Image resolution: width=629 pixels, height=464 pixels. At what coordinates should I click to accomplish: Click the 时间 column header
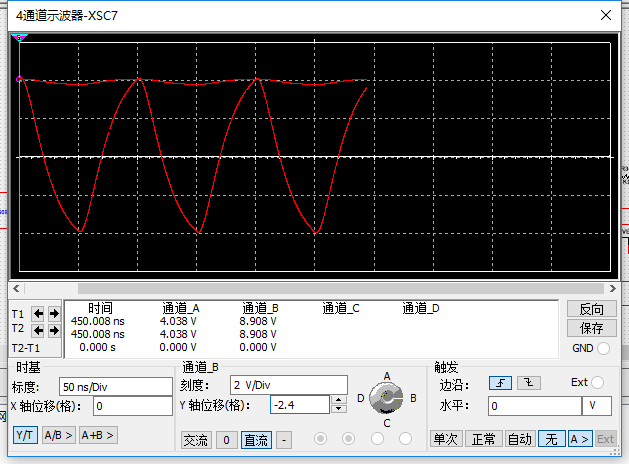pyautogui.click(x=100, y=308)
